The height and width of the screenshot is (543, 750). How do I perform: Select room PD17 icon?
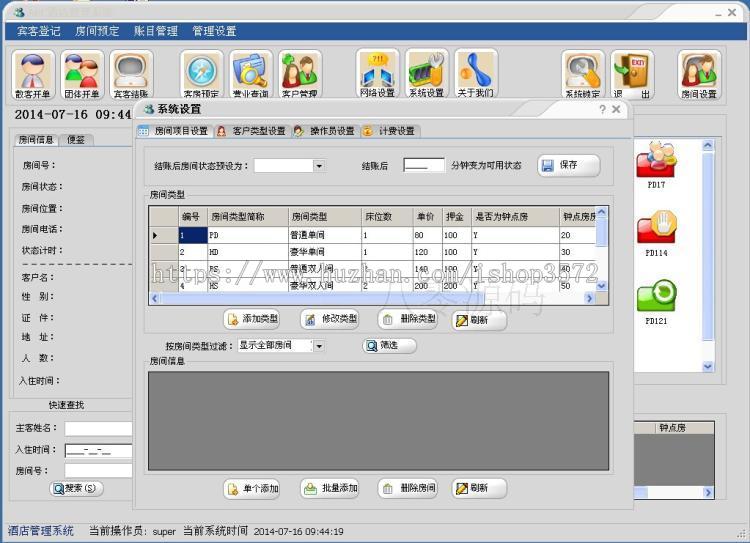[x=656, y=164]
